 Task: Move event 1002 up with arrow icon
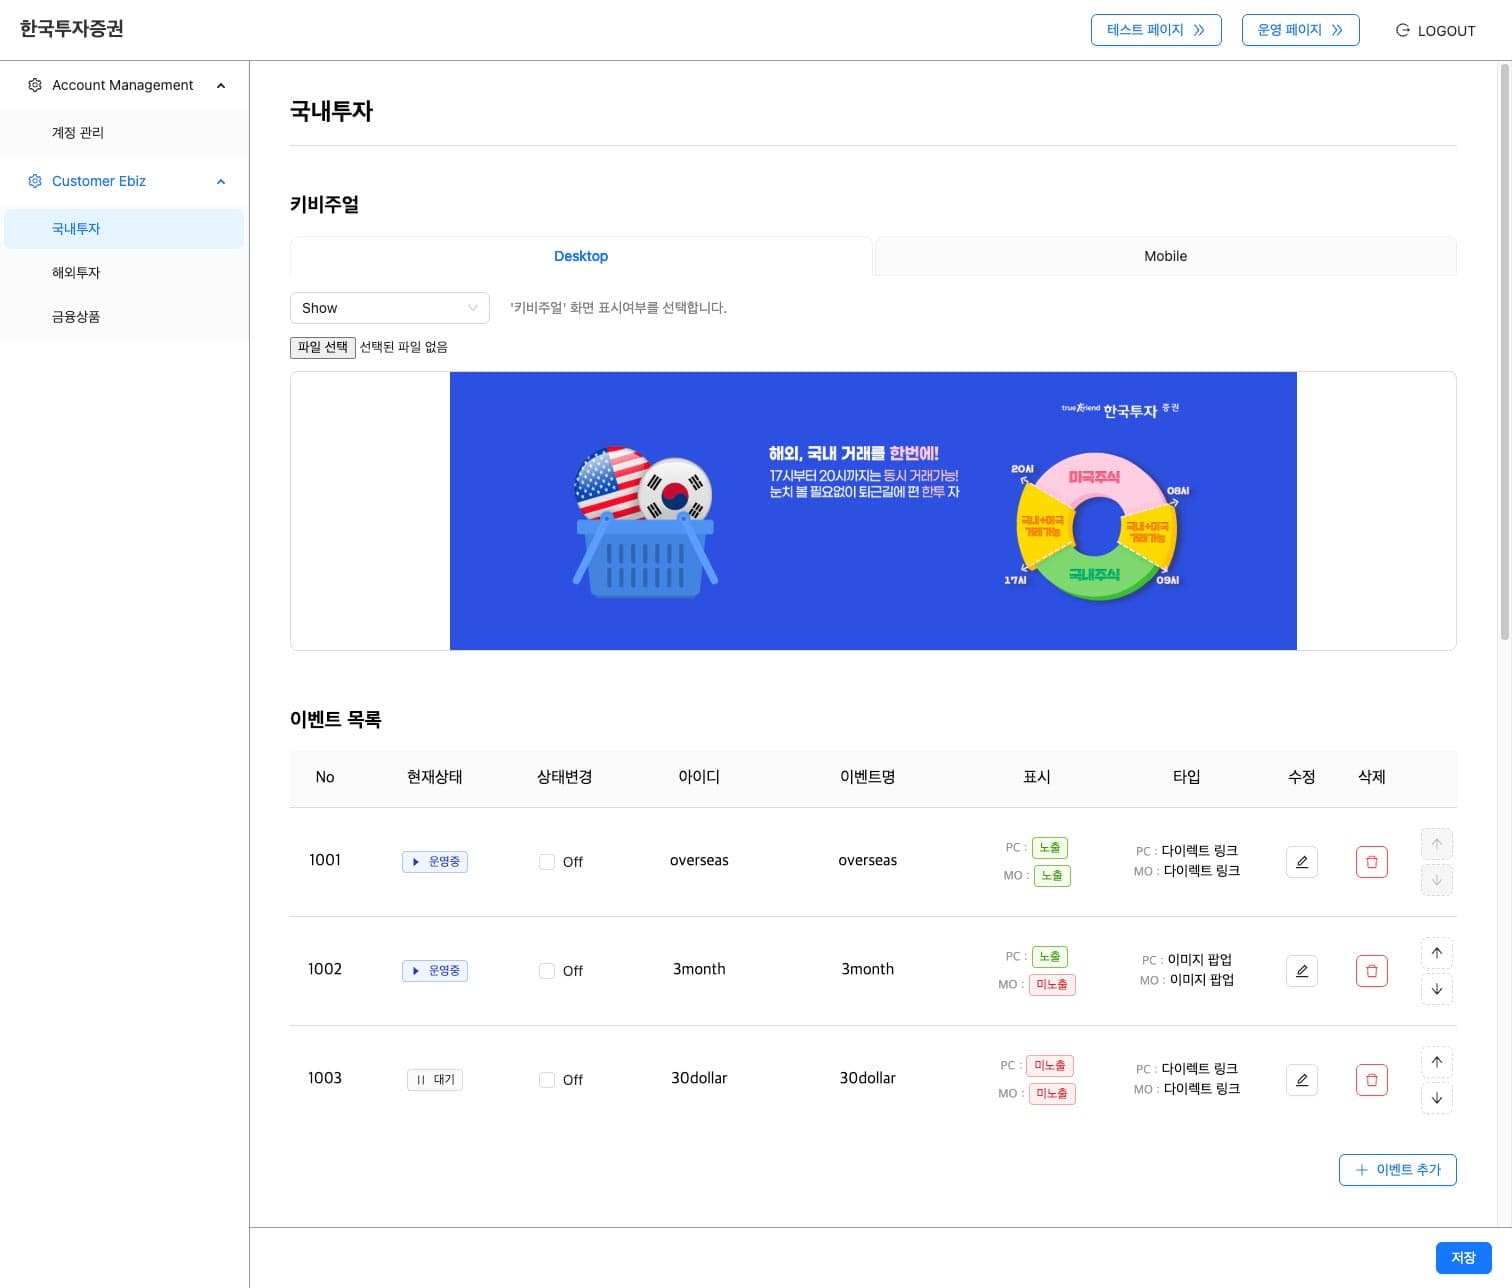click(x=1436, y=953)
